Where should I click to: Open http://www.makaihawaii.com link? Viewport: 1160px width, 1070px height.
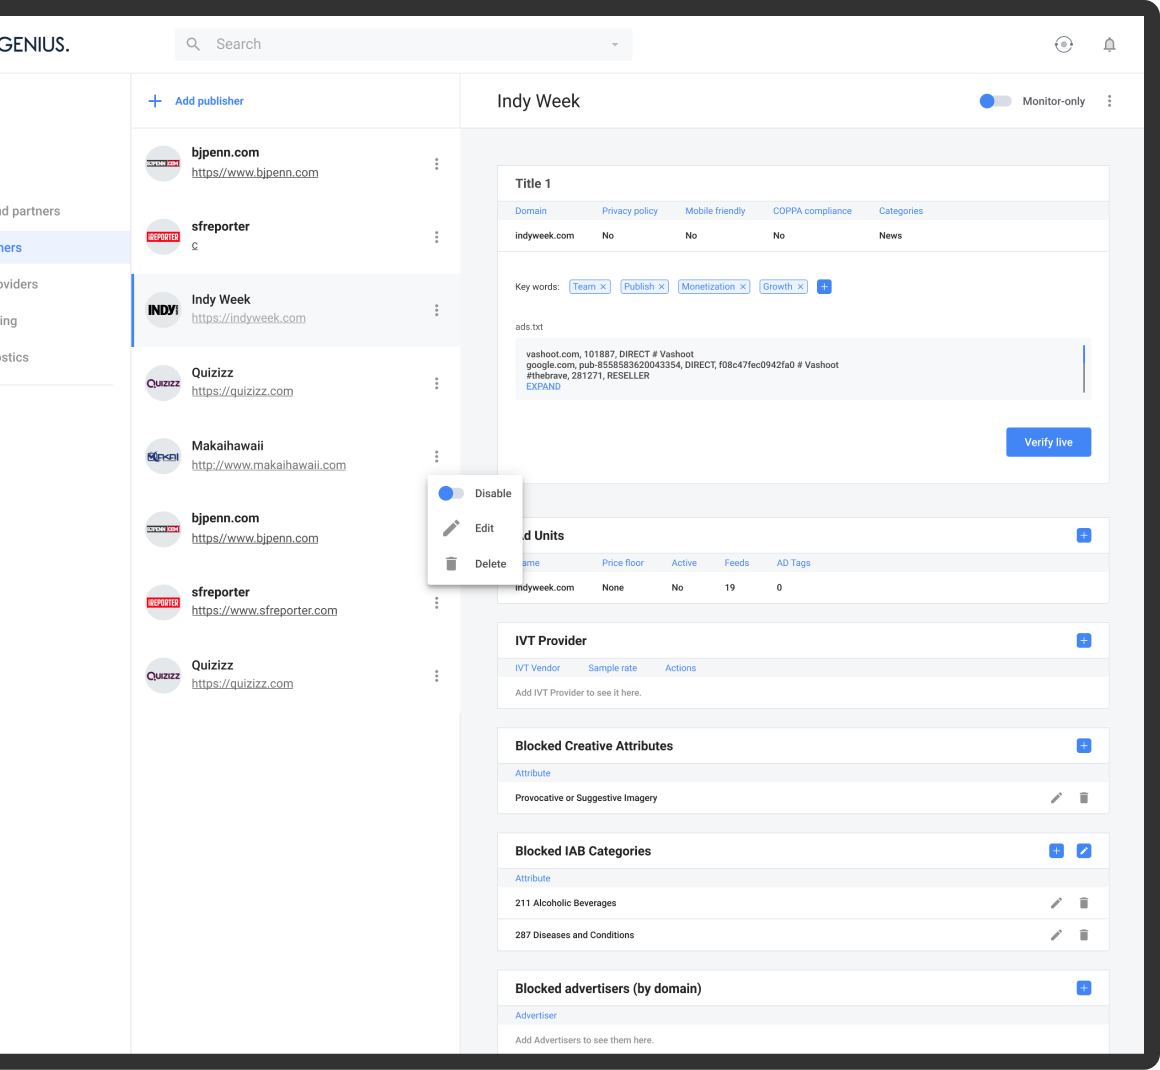269,465
